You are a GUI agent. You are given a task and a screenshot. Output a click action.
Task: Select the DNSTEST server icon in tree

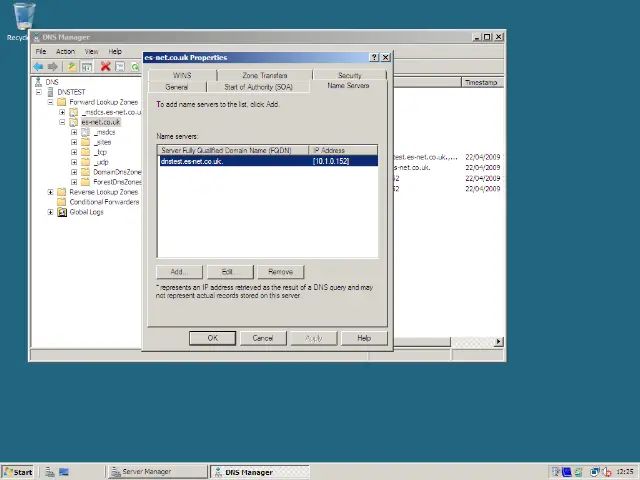click(x=51, y=92)
